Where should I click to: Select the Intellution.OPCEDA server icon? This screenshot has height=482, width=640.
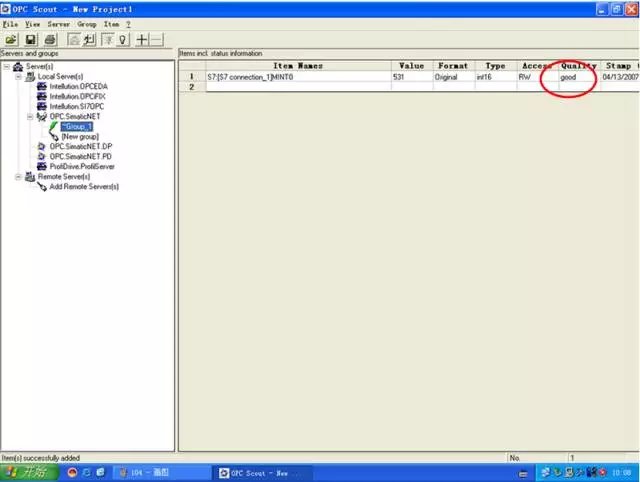click(41, 87)
